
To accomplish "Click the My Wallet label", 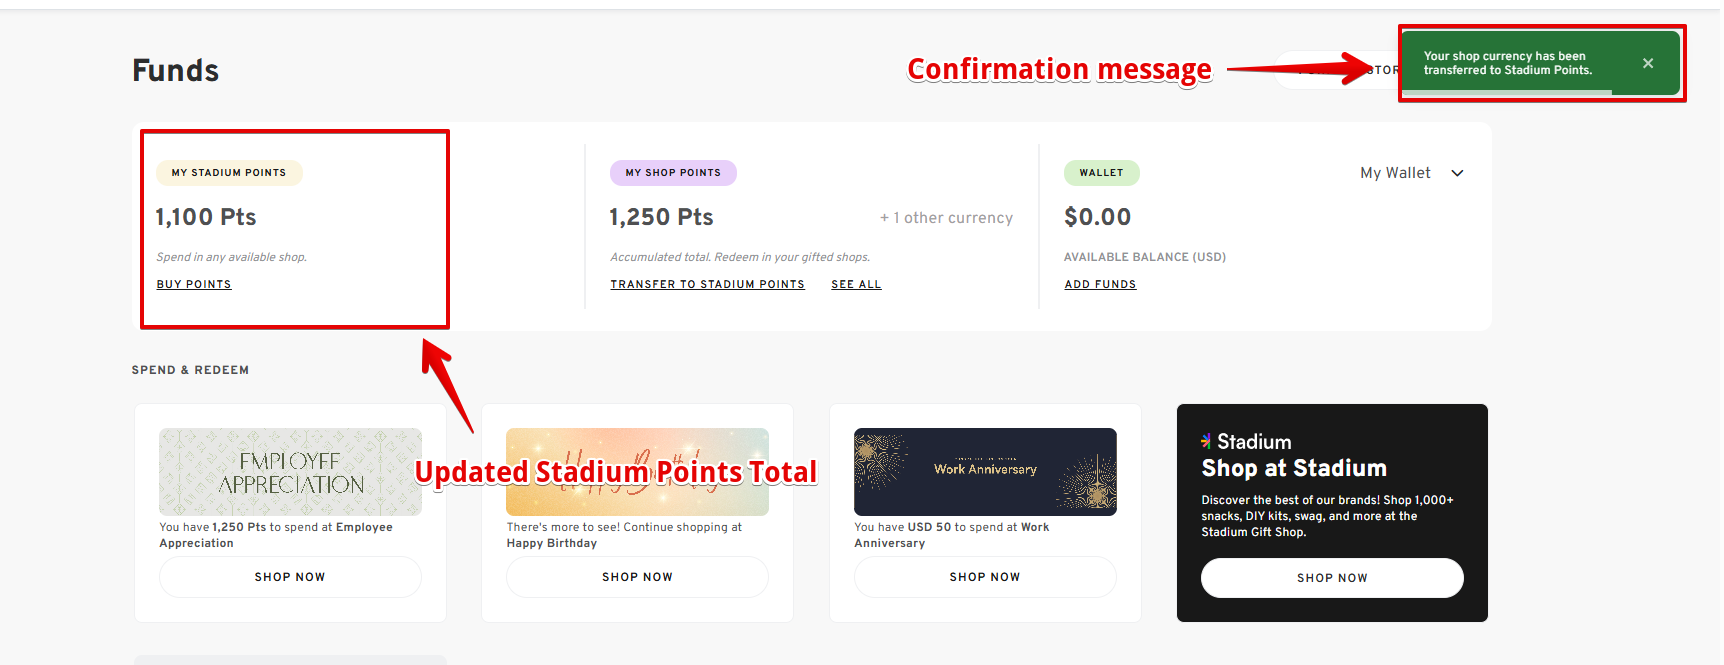I will 1395,173.
